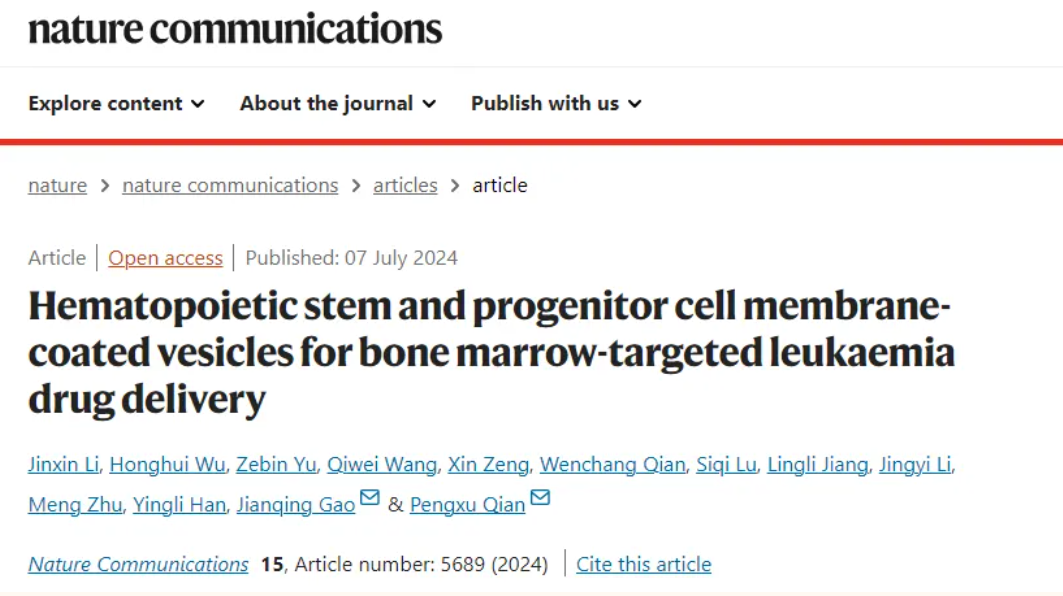Open the About the journal dropdown
Screen dimensions: 1063x596
pyautogui.click(x=338, y=104)
